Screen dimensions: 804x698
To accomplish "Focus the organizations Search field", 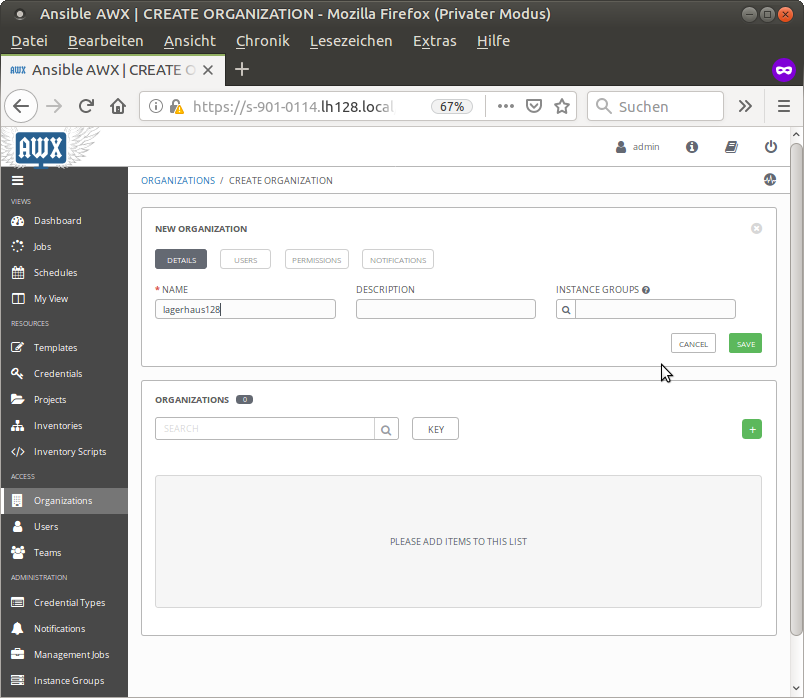I will tap(265, 429).
